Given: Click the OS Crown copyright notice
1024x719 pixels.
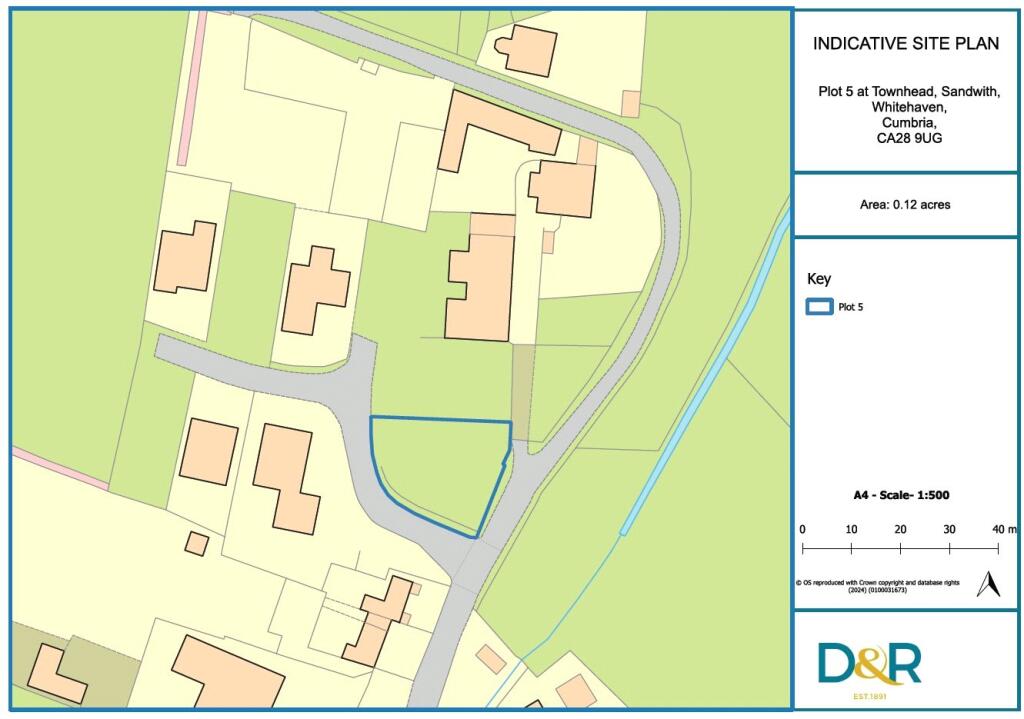Looking at the screenshot, I should point(877,586).
